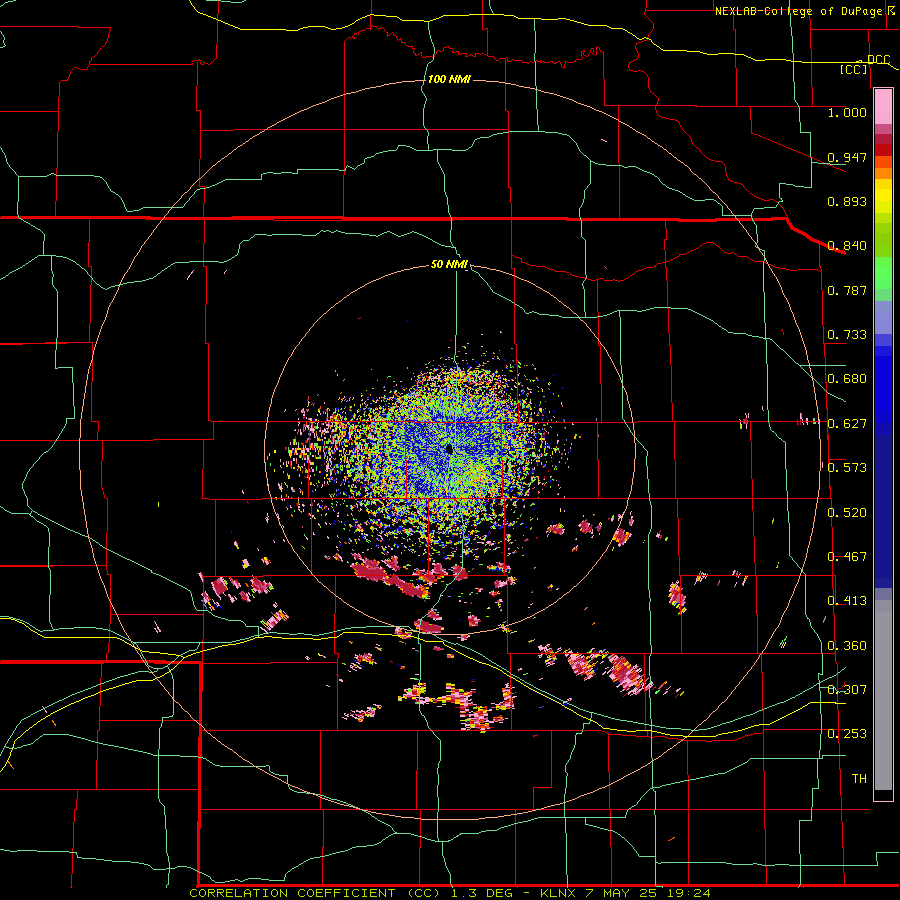
Task: Click the 50 NMI range ring label
Action: click(x=449, y=265)
